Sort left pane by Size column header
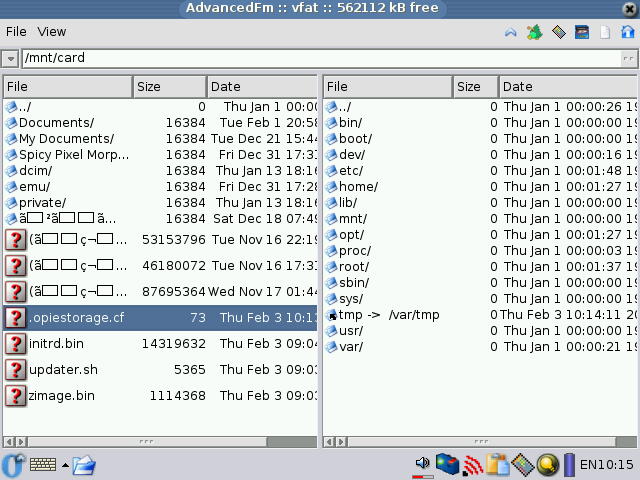640x480 pixels. [169, 87]
